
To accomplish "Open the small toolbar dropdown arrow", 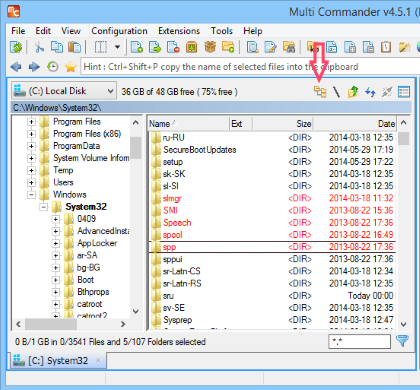I will tap(117, 47).
